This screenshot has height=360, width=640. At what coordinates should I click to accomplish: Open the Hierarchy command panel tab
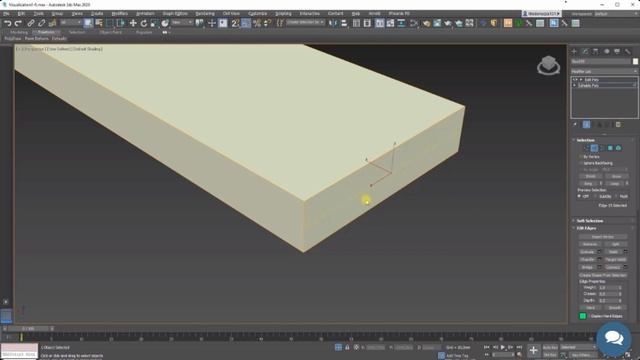596,51
